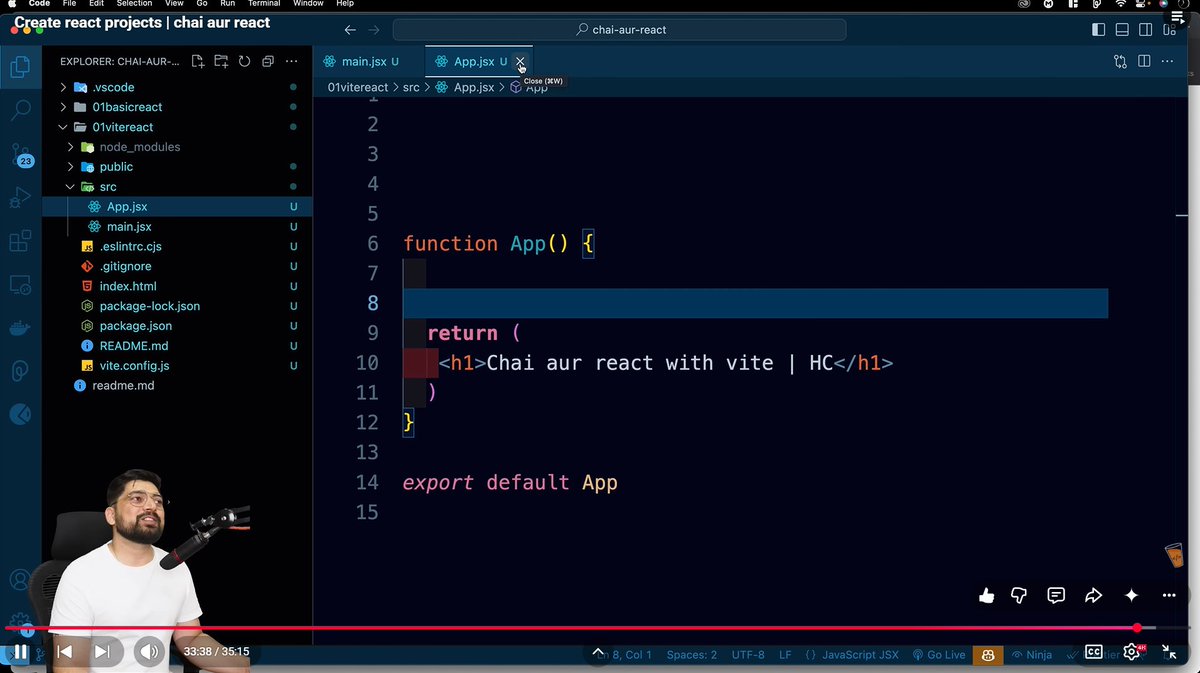Toggle the bottom panel layout icon
The image size is (1200, 673).
point(1123,30)
